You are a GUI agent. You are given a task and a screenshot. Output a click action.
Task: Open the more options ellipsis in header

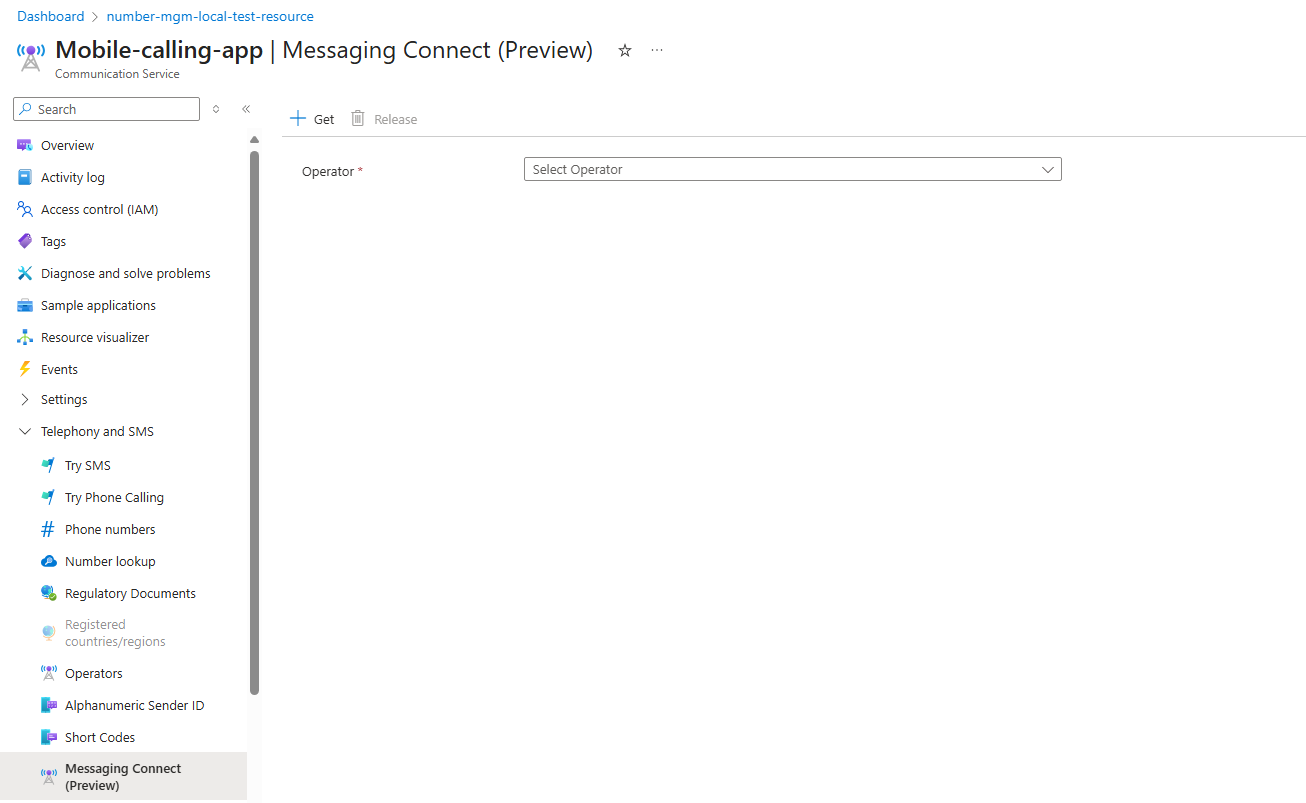click(657, 50)
